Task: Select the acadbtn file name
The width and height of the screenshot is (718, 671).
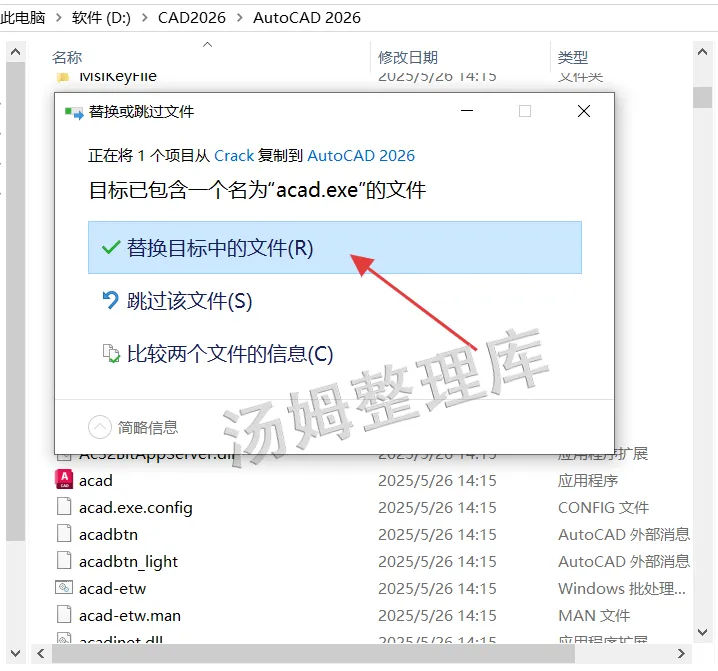Action: pos(108,535)
